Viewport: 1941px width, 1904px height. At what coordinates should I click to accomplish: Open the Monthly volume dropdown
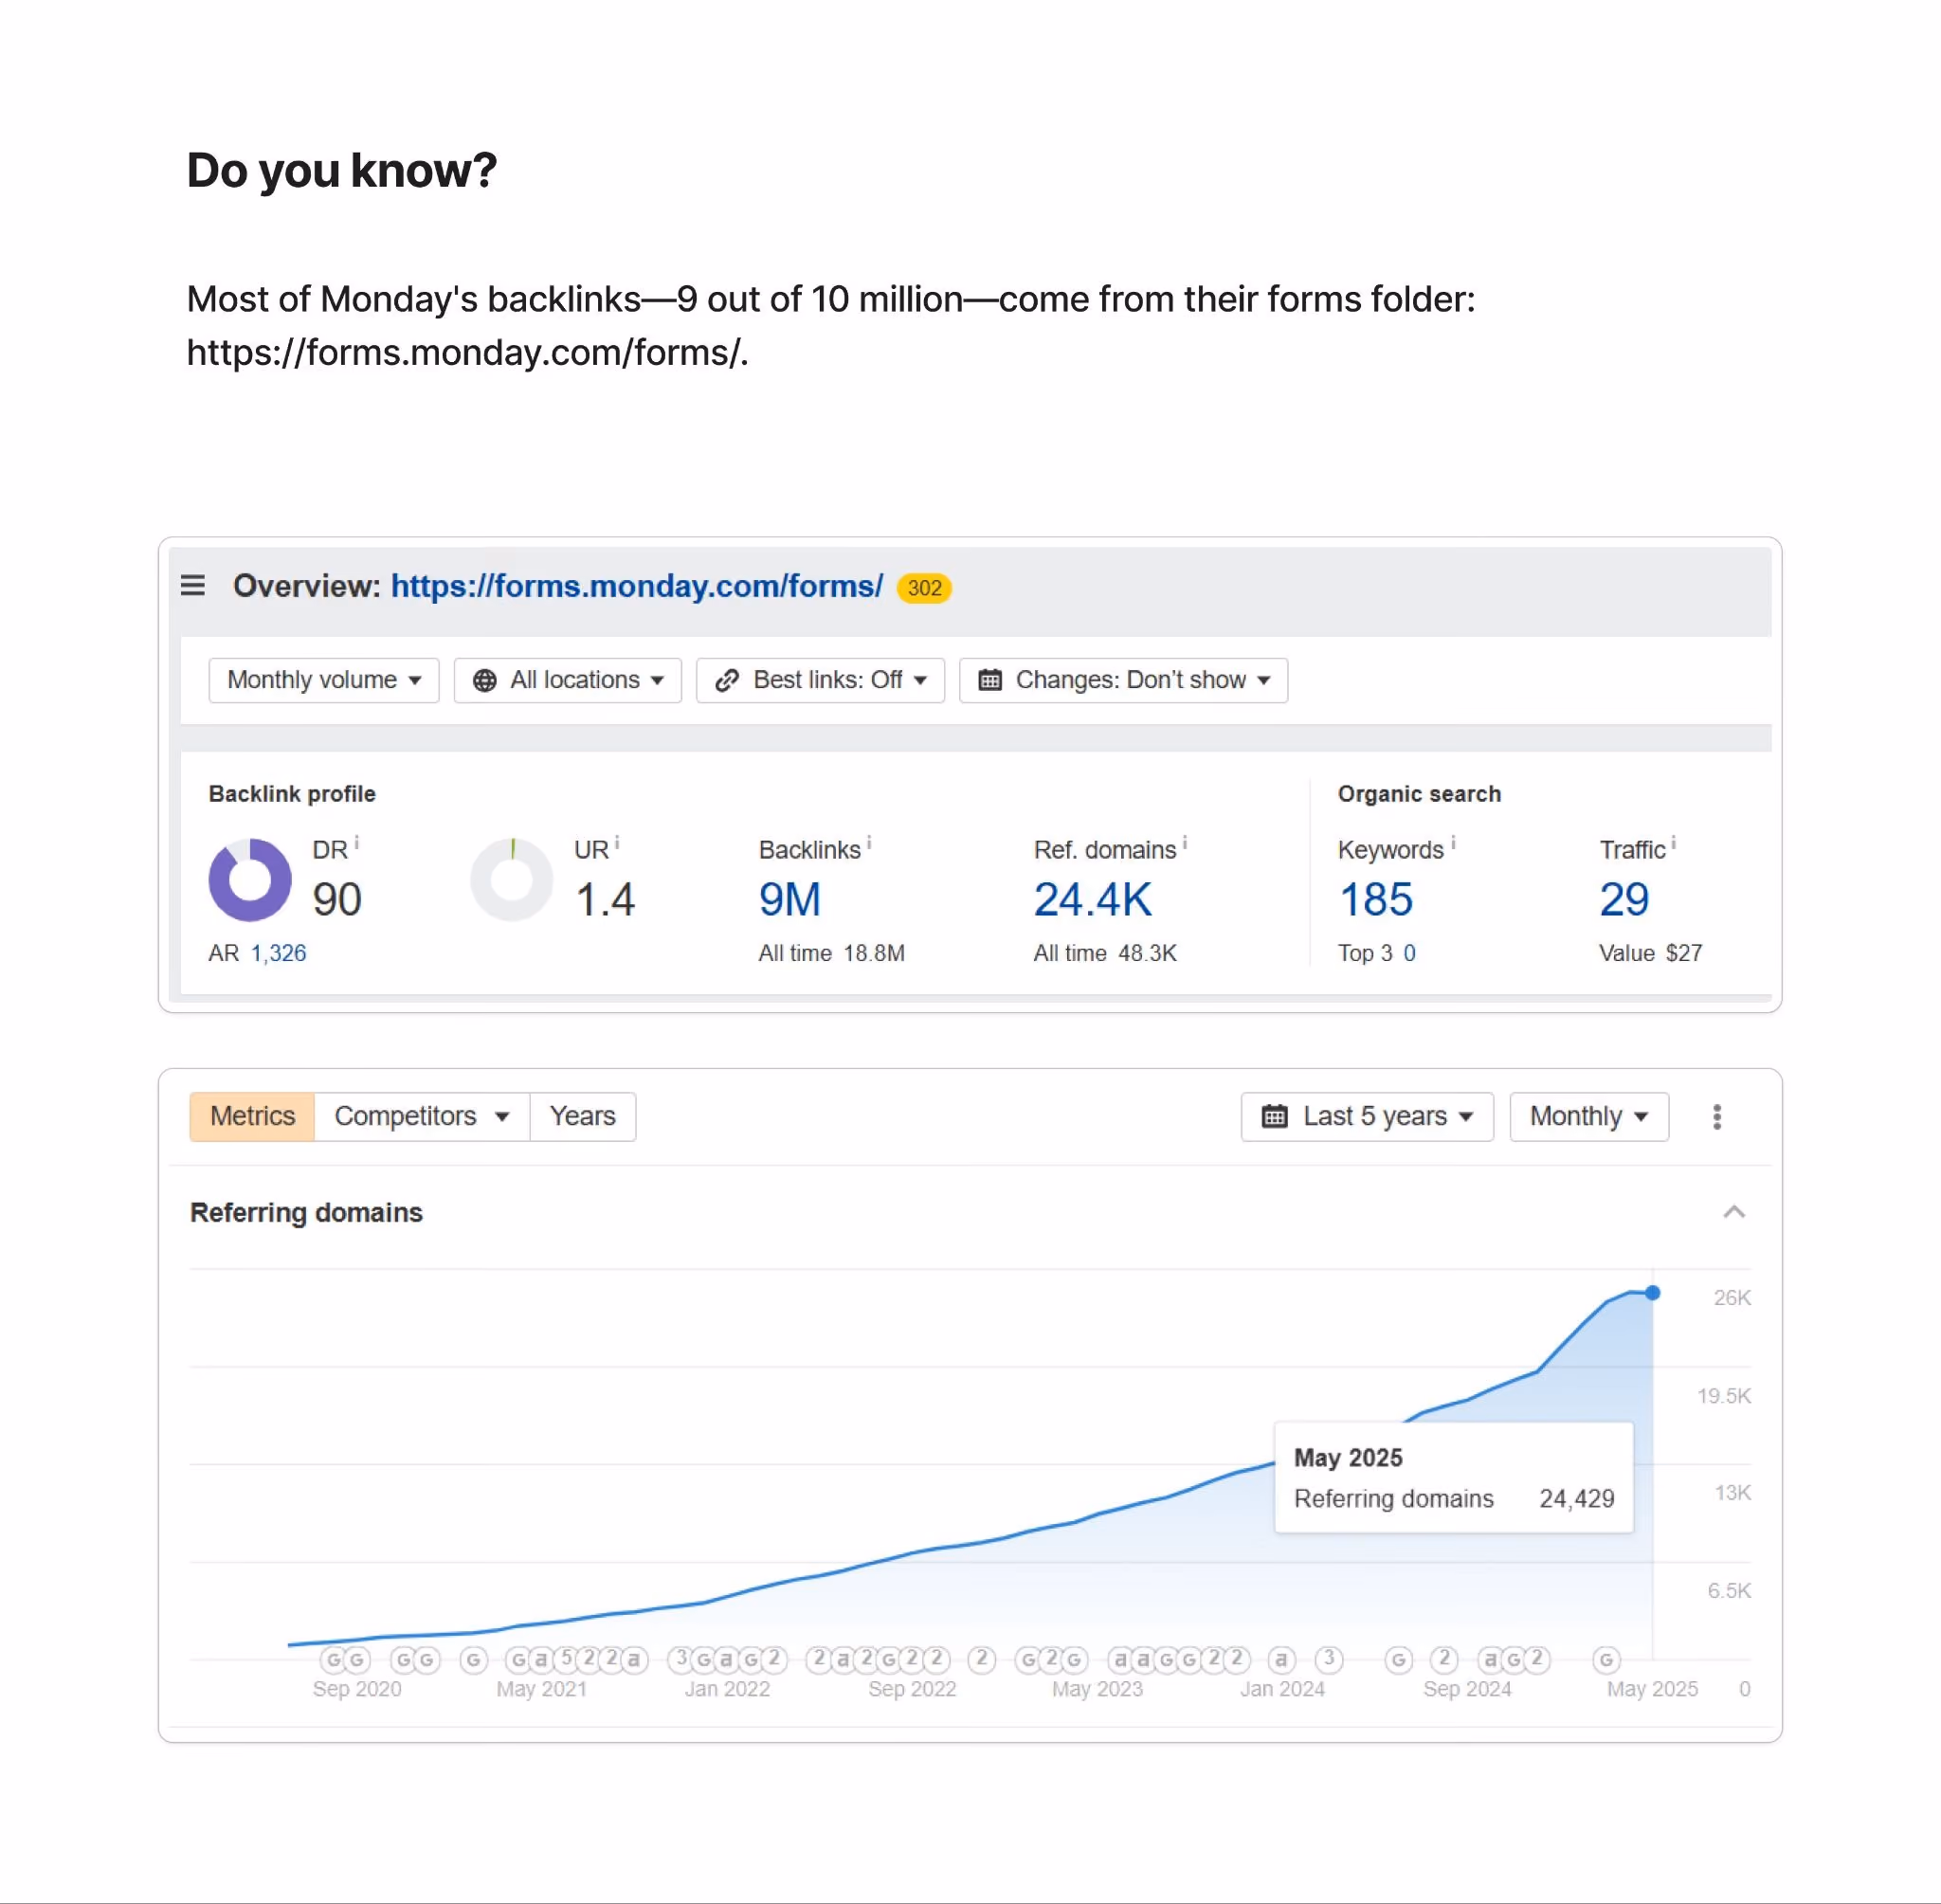click(324, 680)
